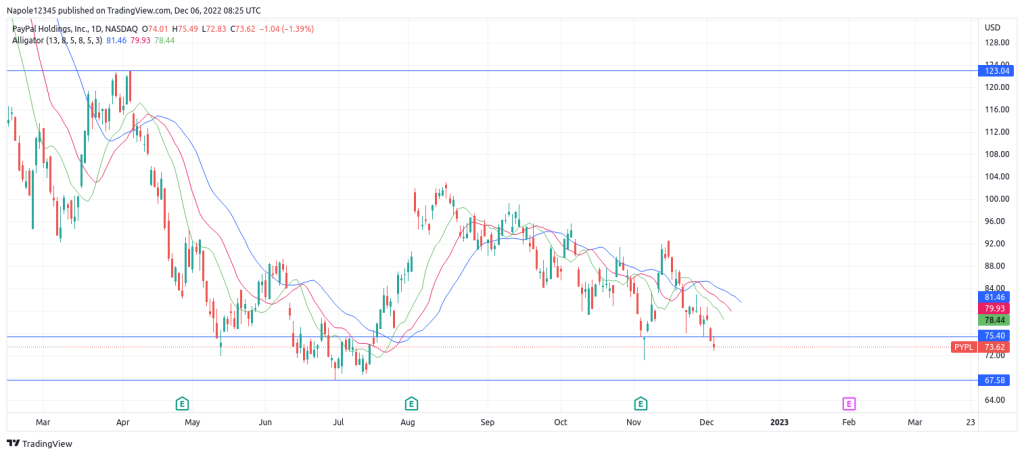This screenshot has height=455, width=1024.
Task: Click the 92.00 price axis label
Action: click(x=995, y=243)
